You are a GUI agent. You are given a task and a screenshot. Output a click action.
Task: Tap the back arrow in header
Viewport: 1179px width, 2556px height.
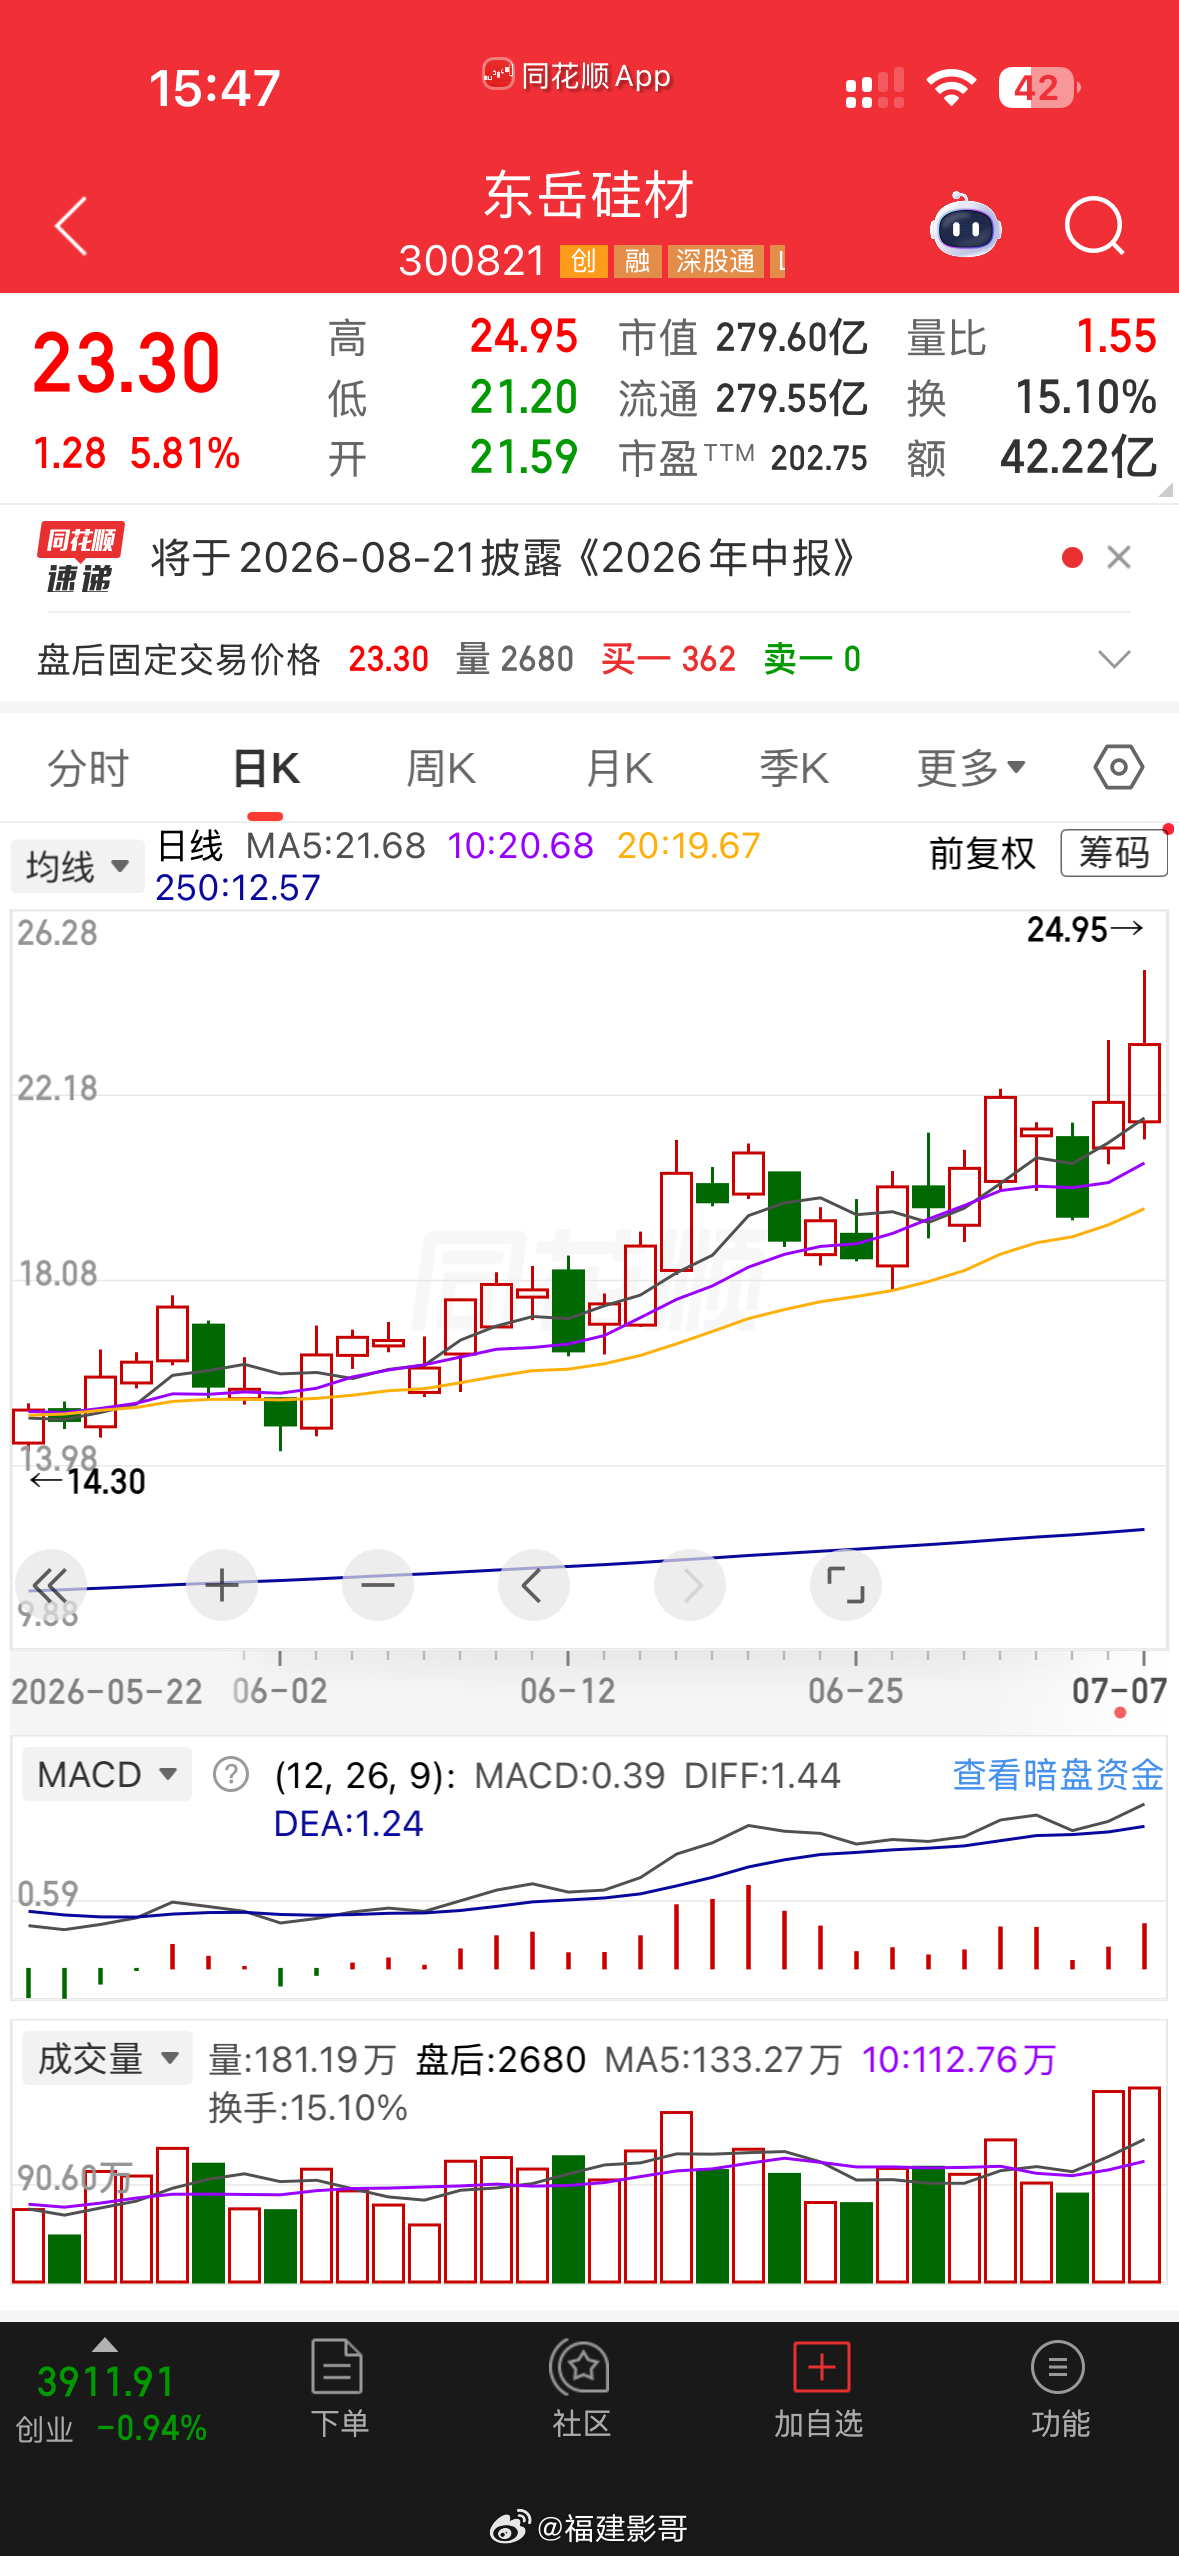tap(71, 226)
